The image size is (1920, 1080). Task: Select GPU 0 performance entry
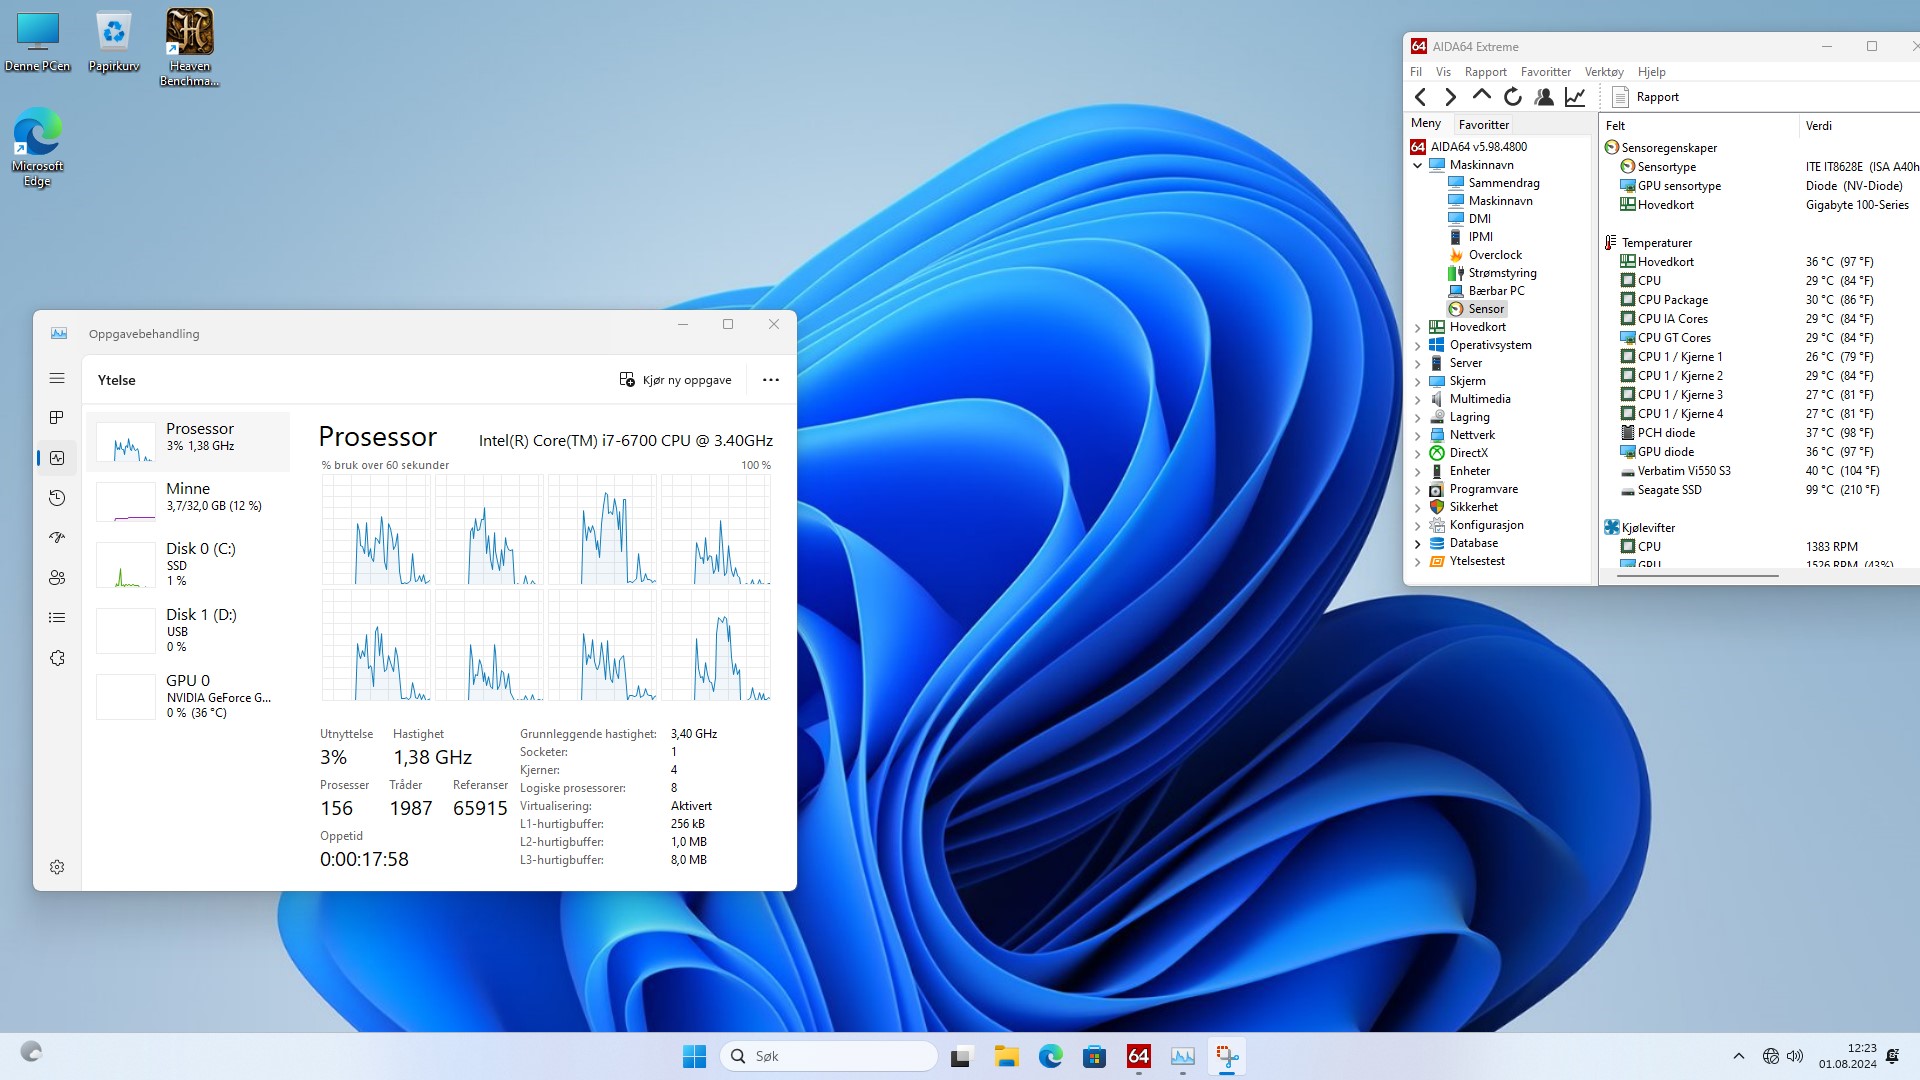(188, 696)
